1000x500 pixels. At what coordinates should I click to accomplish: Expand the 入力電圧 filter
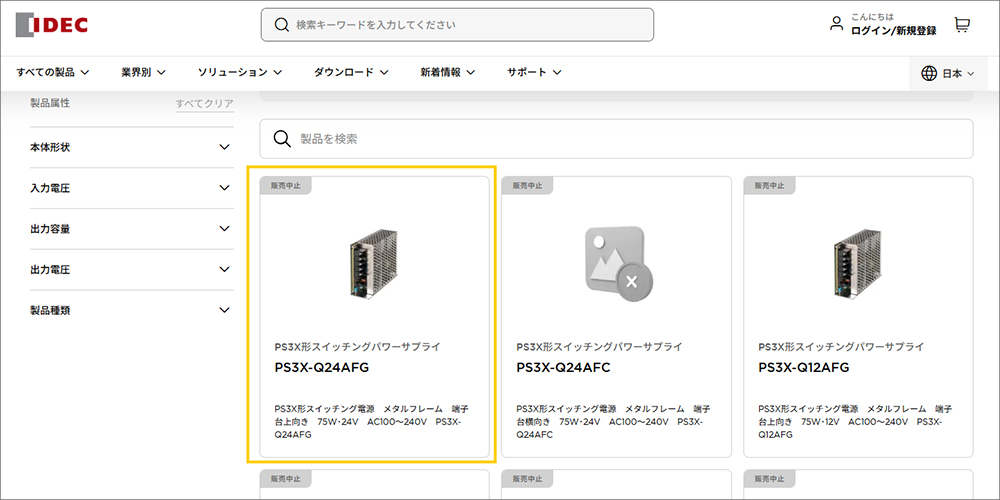tap(224, 188)
